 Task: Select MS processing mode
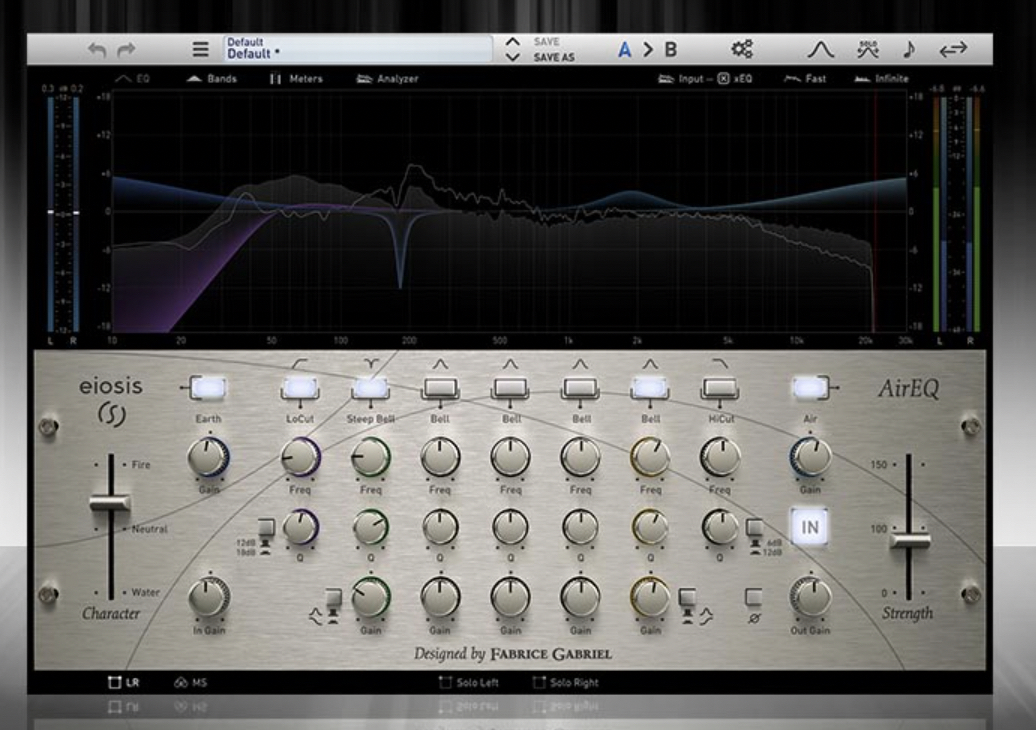coord(190,682)
